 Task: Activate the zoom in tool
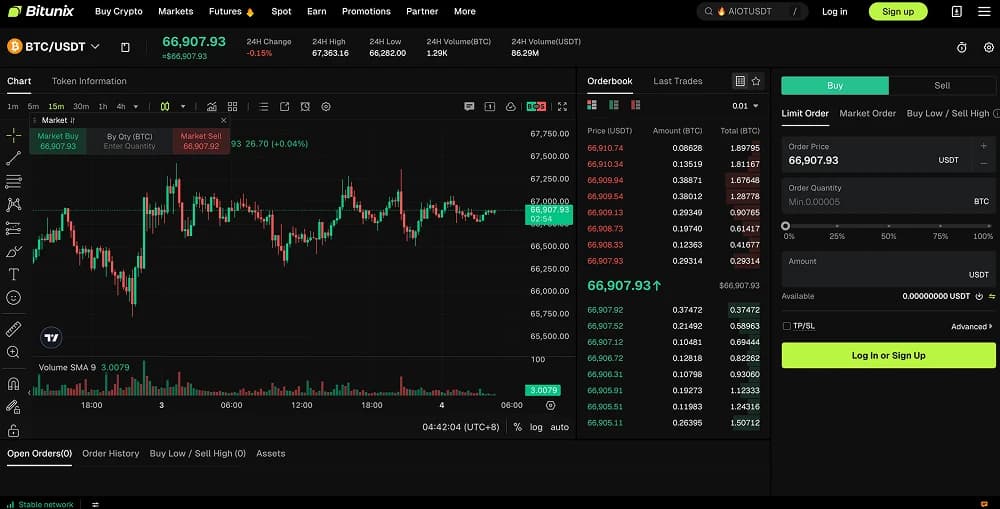(13, 352)
